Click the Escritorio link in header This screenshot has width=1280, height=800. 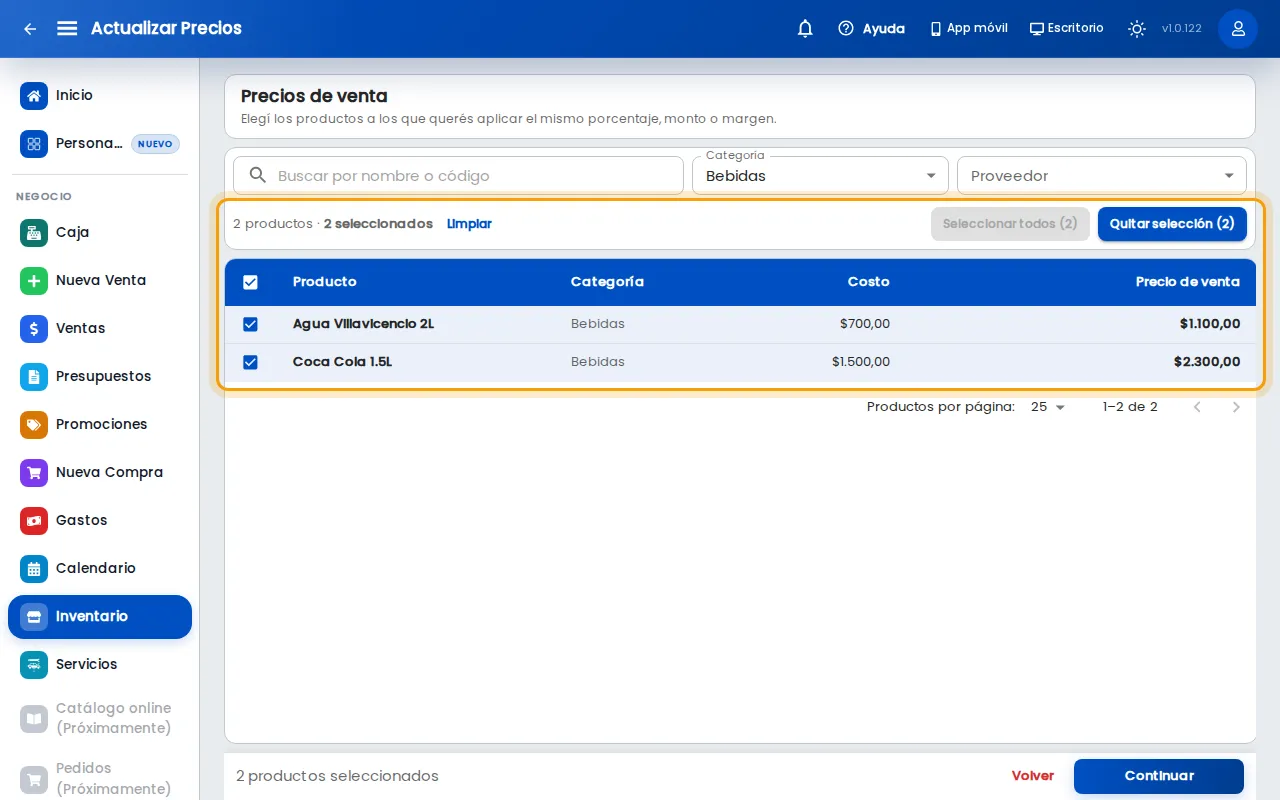tap(1067, 28)
